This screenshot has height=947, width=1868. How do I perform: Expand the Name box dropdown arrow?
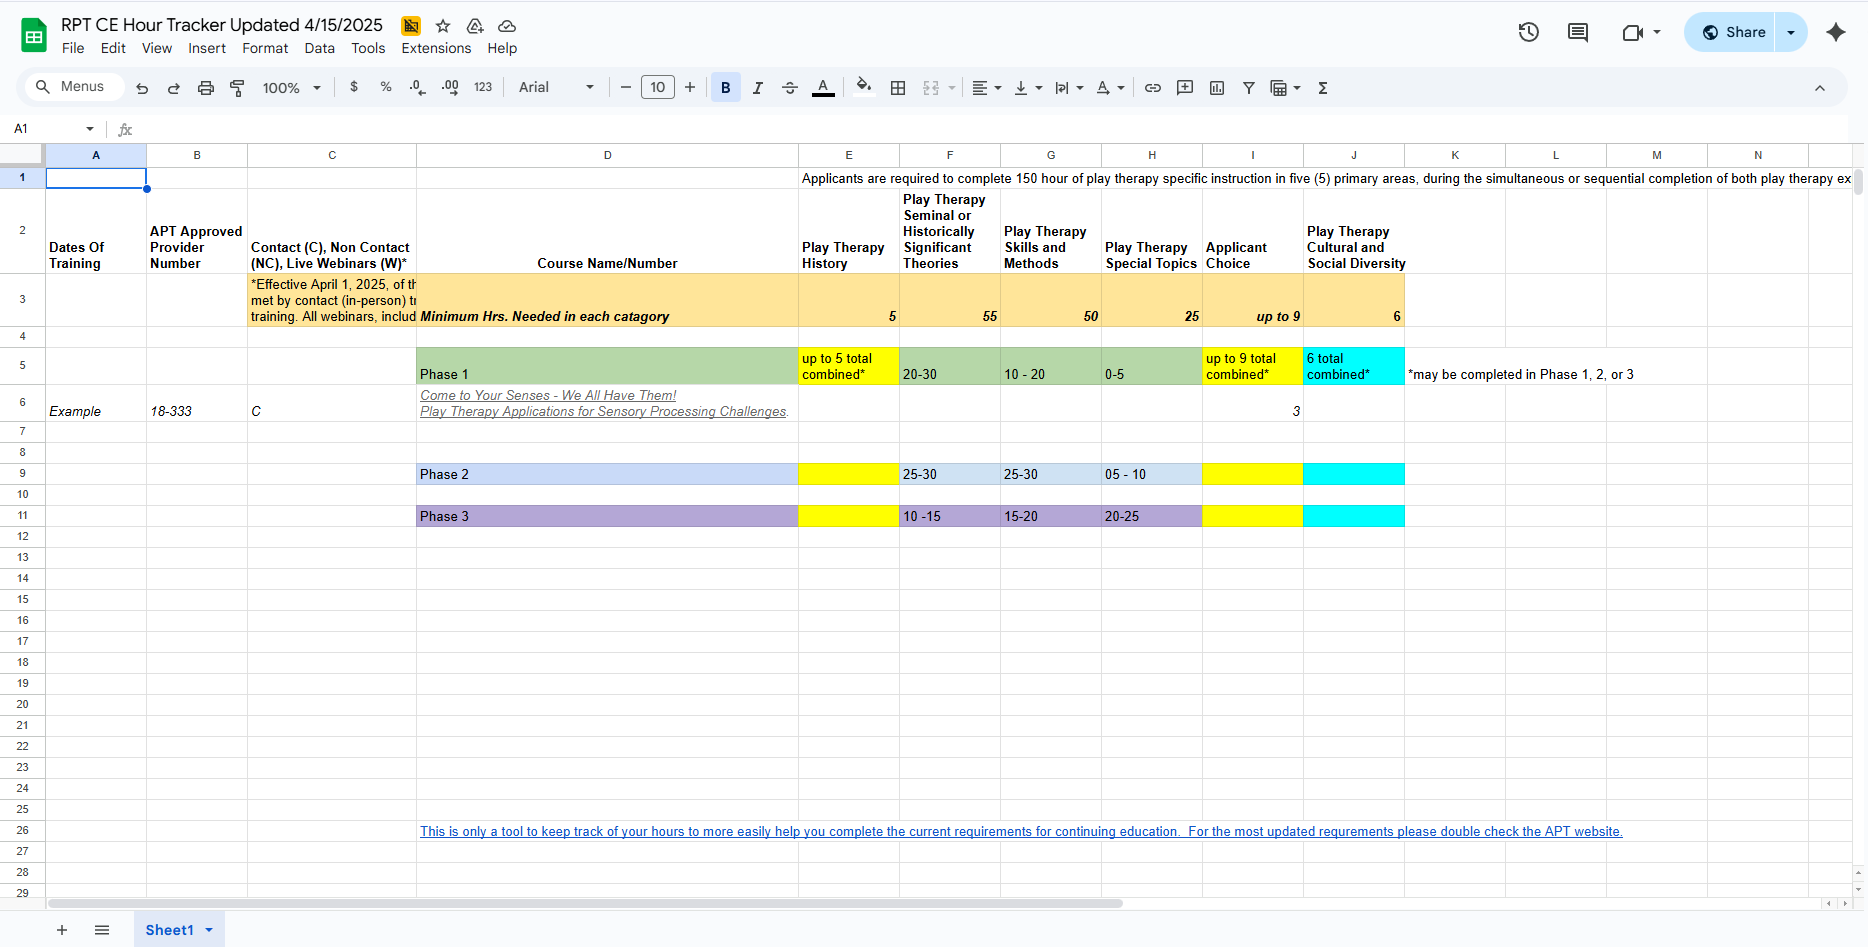90,129
